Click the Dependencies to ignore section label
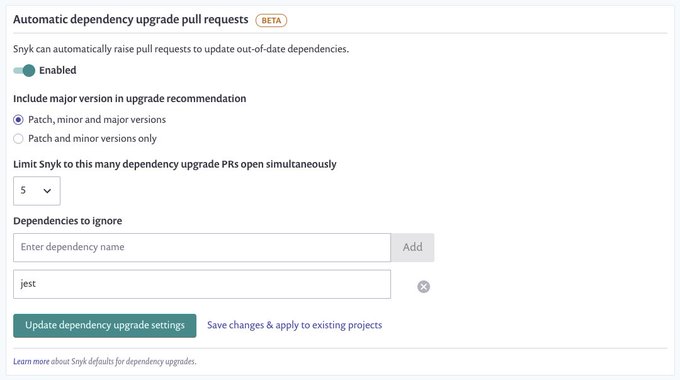Image resolution: width=680 pixels, height=380 pixels. pos(68,221)
